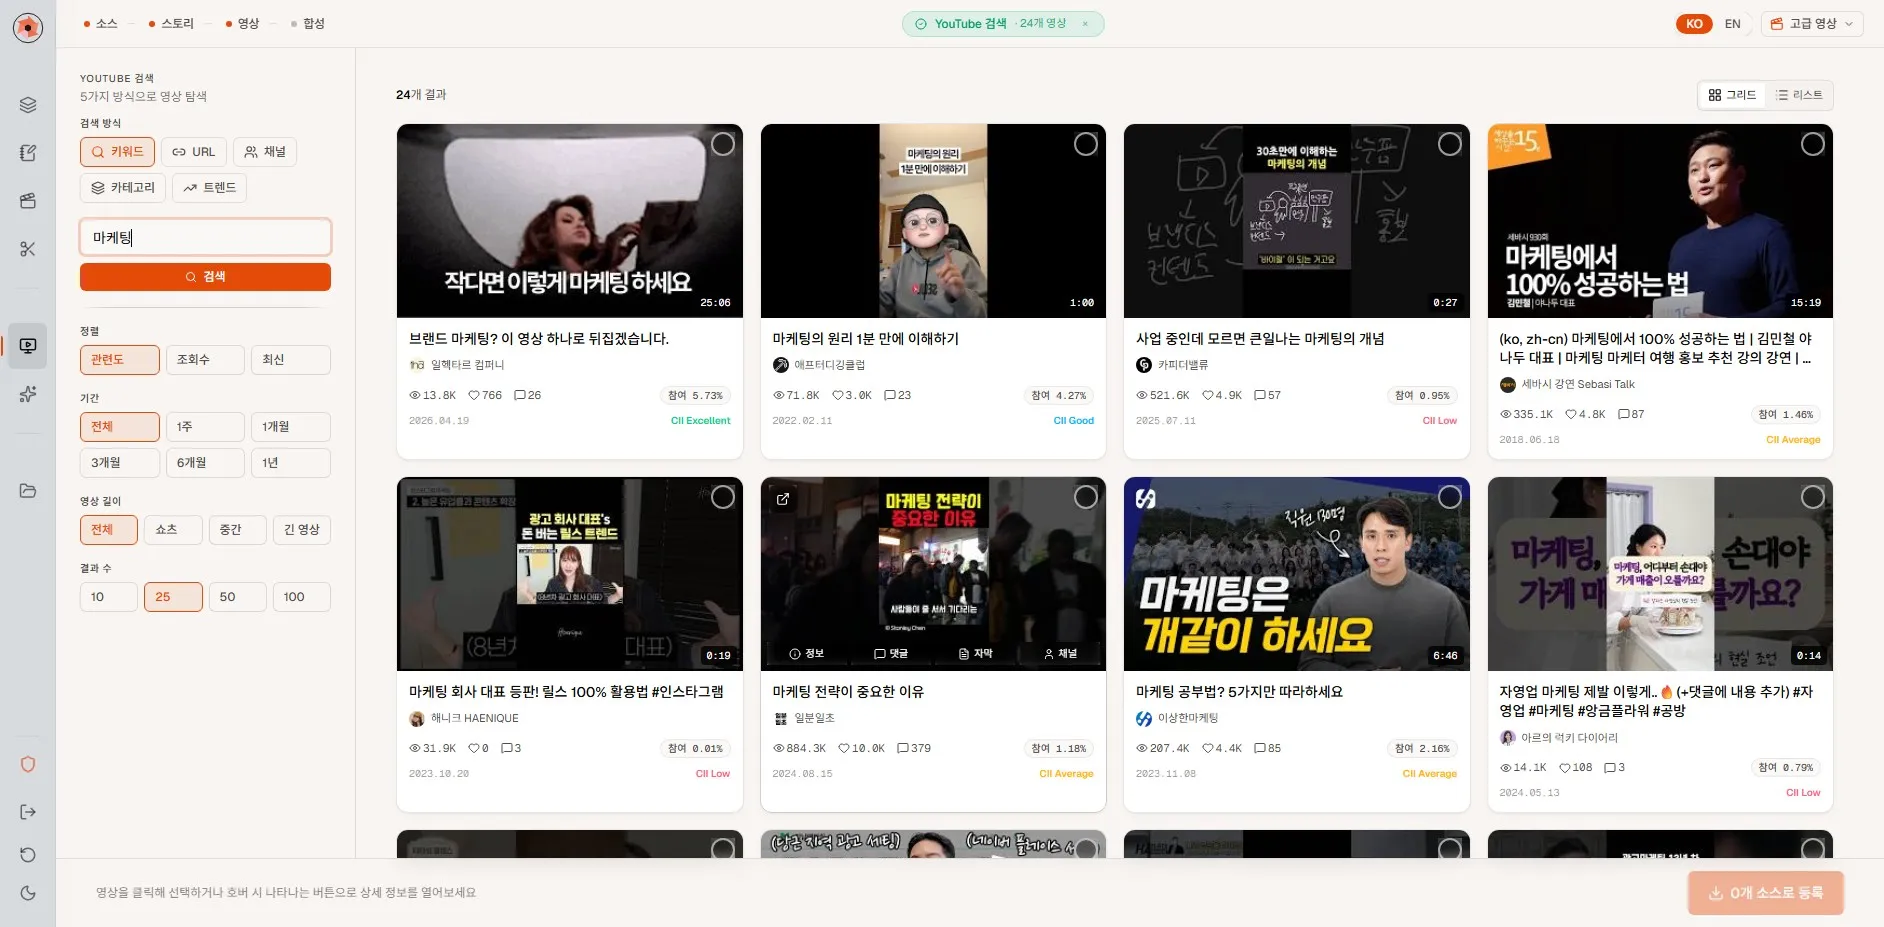Image resolution: width=1884 pixels, height=927 pixels.
Task: Sort by 관련도
Action: [120, 360]
